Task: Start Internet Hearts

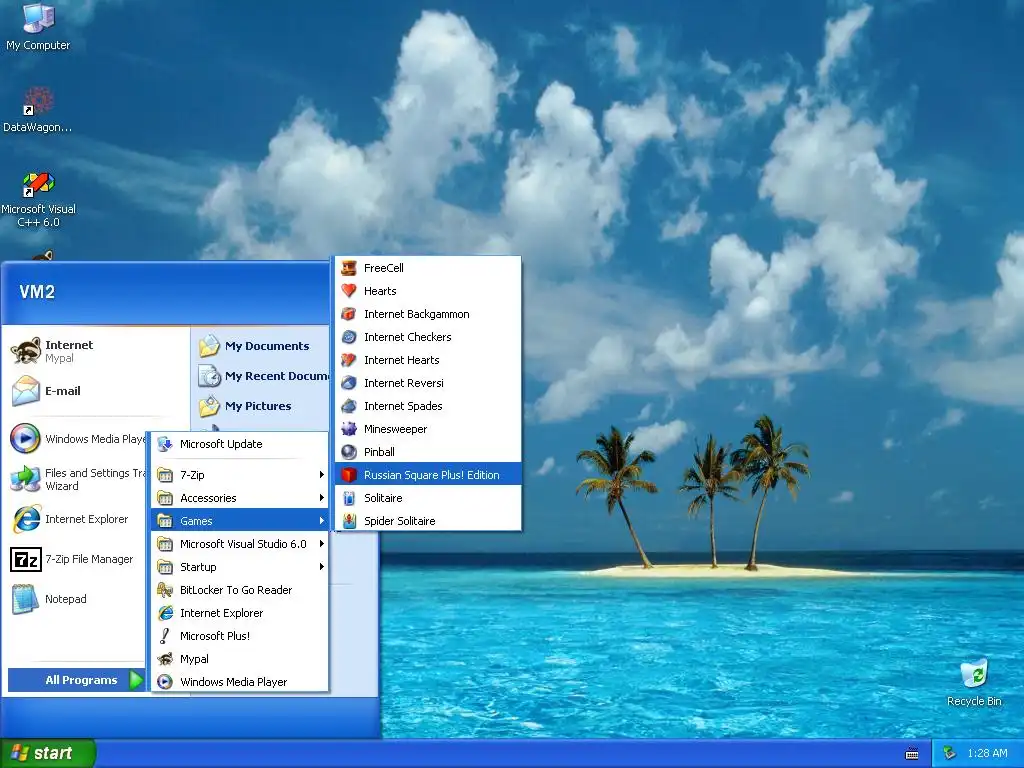Action: pos(428,360)
